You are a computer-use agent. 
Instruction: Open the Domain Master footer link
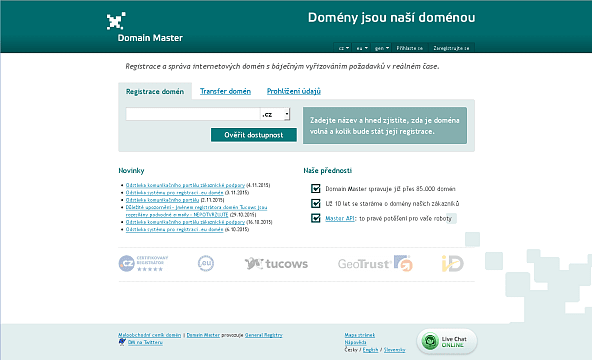(203, 335)
